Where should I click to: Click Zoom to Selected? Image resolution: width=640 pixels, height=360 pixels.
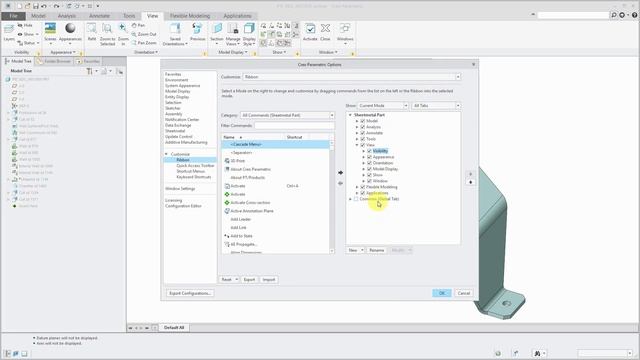pyautogui.click(x=107, y=34)
